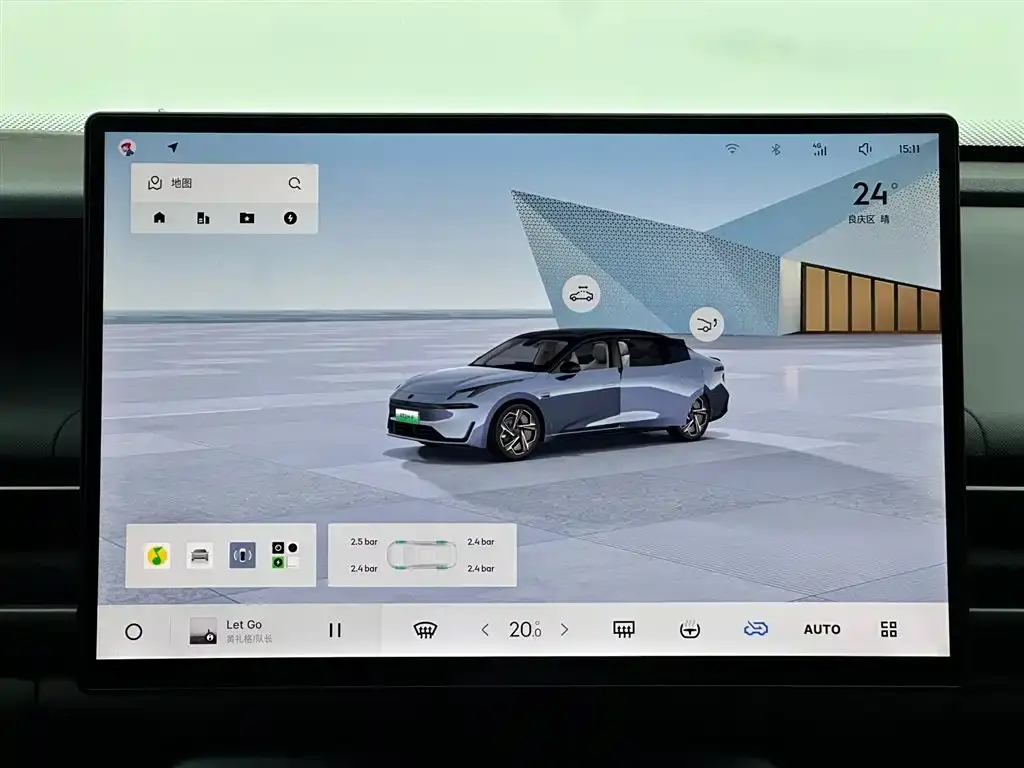Screen dimensions: 1024x768
Task: Open the yellow-green music app icon
Action: pos(158,556)
